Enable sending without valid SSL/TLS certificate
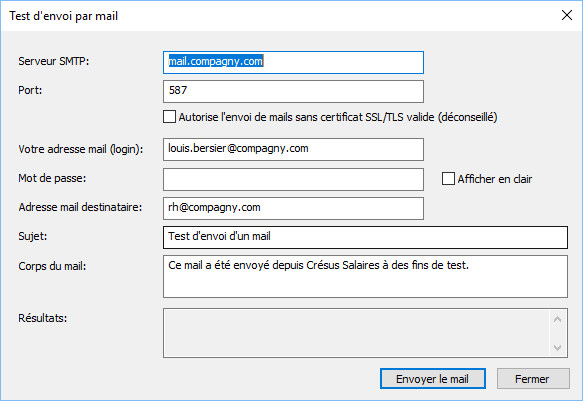The height and width of the screenshot is (401, 583). coord(169,117)
